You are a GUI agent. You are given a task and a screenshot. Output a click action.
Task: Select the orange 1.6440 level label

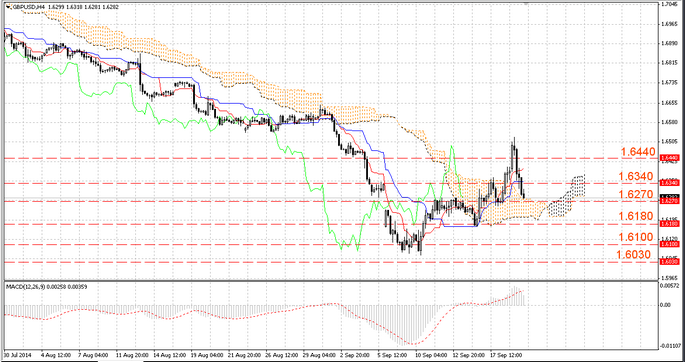pyautogui.click(x=638, y=152)
